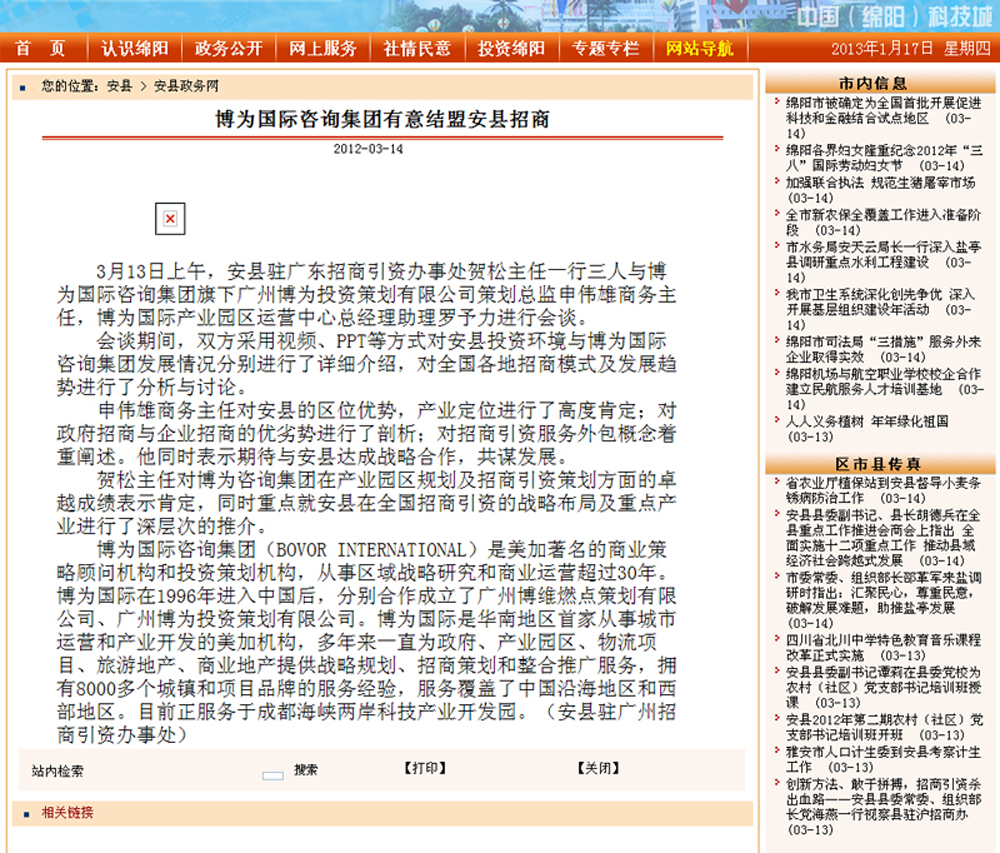Open the 社情民意 menu item
The image size is (1000, 853).
point(417,48)
